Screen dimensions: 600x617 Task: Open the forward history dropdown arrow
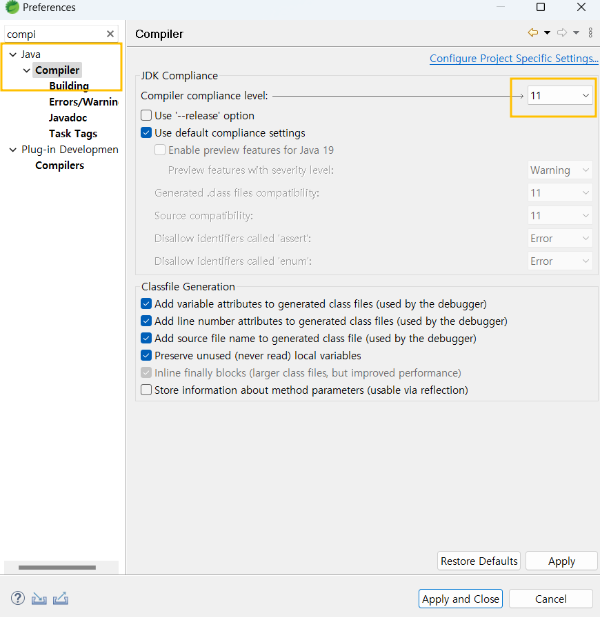(576, 33)
